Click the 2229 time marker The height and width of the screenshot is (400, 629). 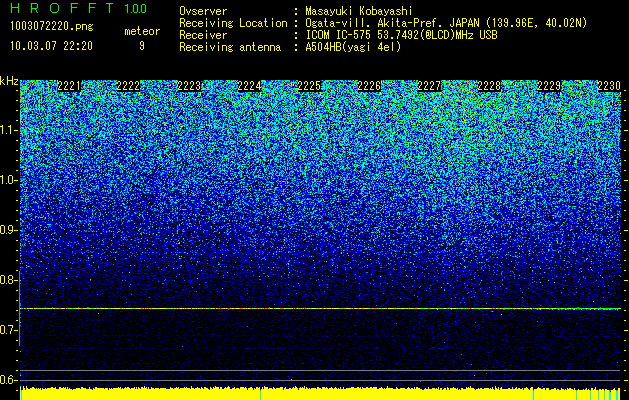point(549,86)
